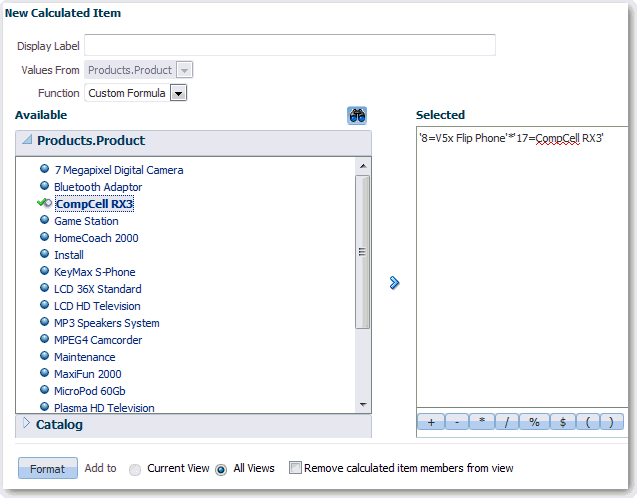
Task: Click the Display Label input field
Action: coord(290,45)
